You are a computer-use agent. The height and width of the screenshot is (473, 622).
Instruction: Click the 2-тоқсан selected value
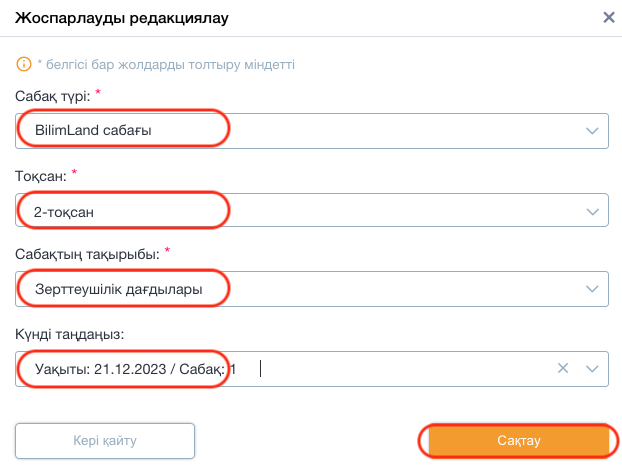64,212
